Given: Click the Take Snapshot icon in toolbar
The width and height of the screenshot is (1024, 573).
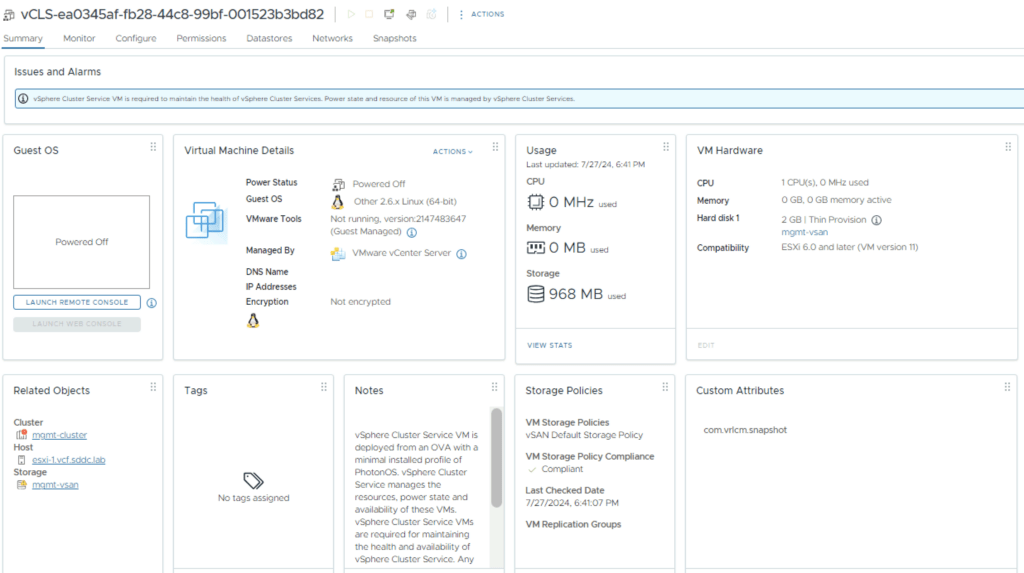Looking at the screenshot, I should [x=431, y=14].
